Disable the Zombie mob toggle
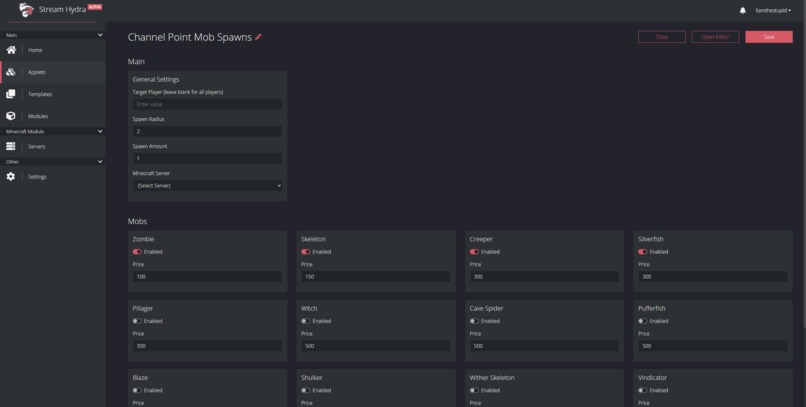The image size is (806, 407). click(137, 252)
